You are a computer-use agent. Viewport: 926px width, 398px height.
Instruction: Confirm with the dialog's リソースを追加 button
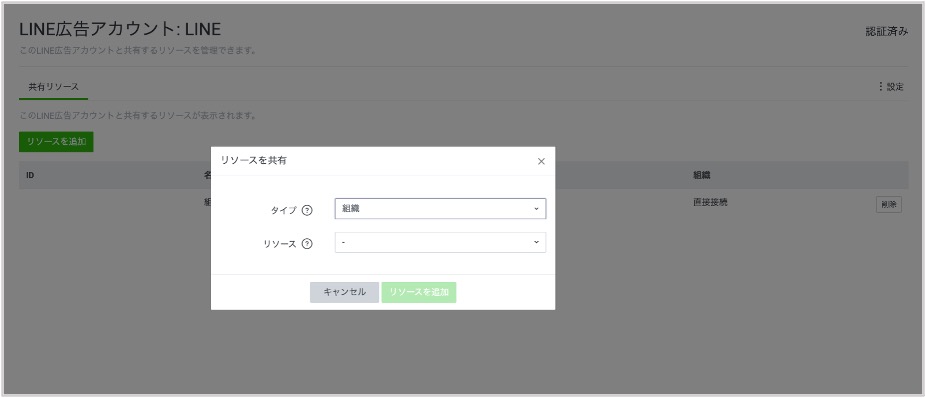(419, 292)
